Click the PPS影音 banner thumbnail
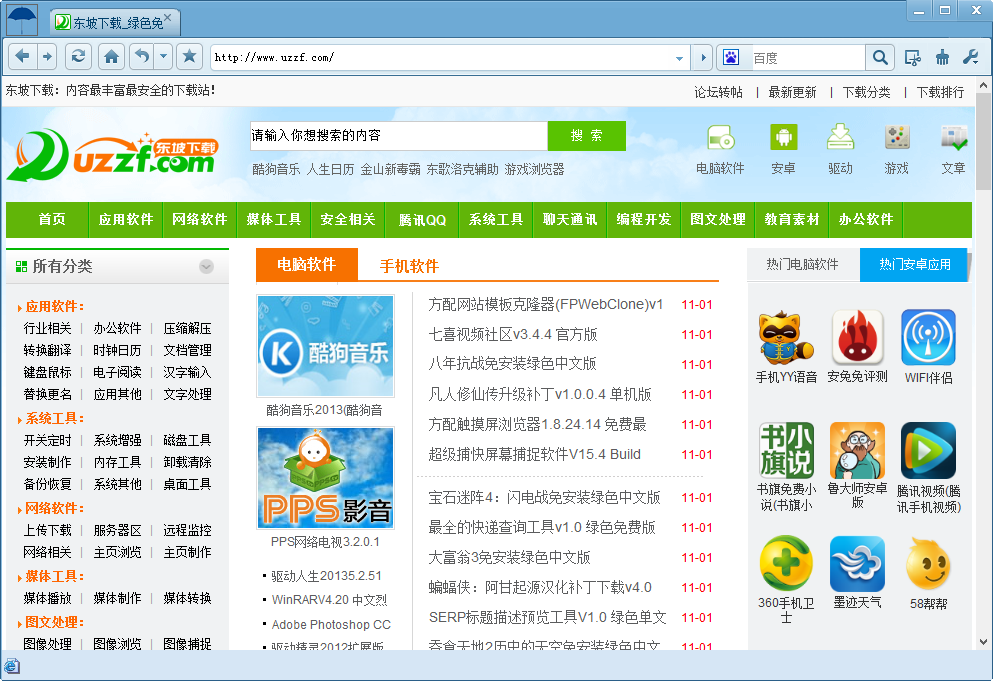This screenshot has height=681, width=993. tap(326, 478)
